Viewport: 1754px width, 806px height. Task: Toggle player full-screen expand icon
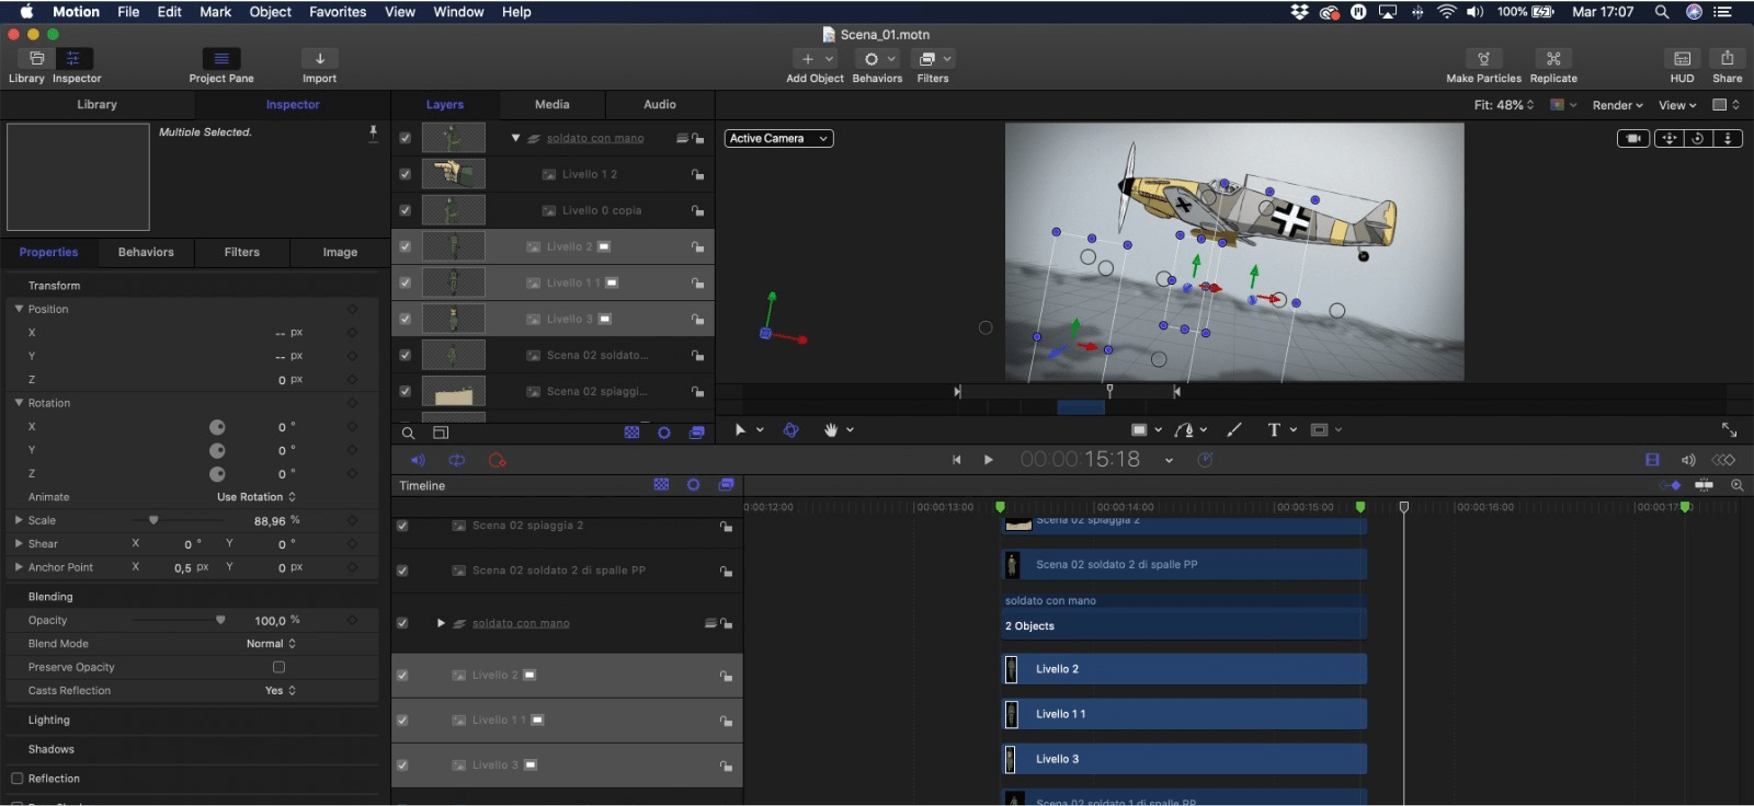point(1729,430)
